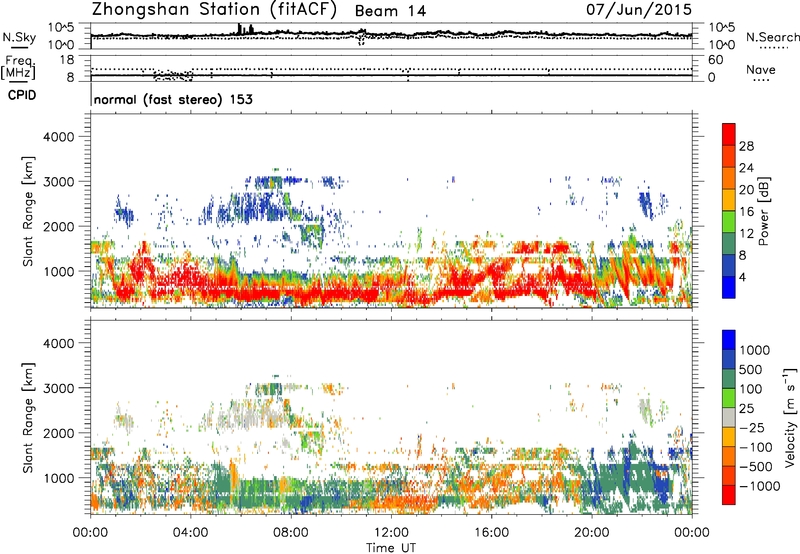Click the 'Beam 14' label

pyautogui.click(x=390, y=11)
